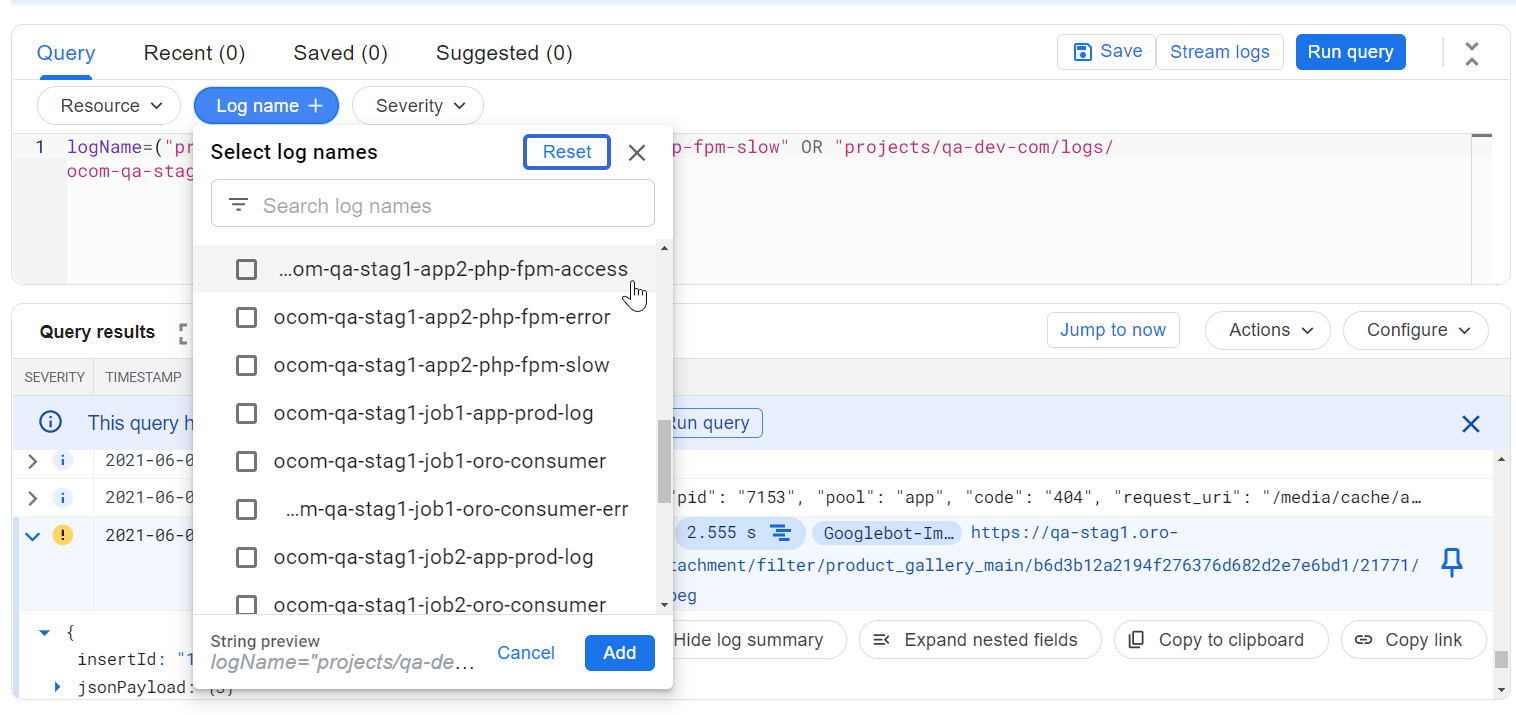The height and width of the screenshot is (715, 1516).
Task: Check ocom-qa-stag1-app2-php-fpm-slow log
Action: [x=246, y=365]
